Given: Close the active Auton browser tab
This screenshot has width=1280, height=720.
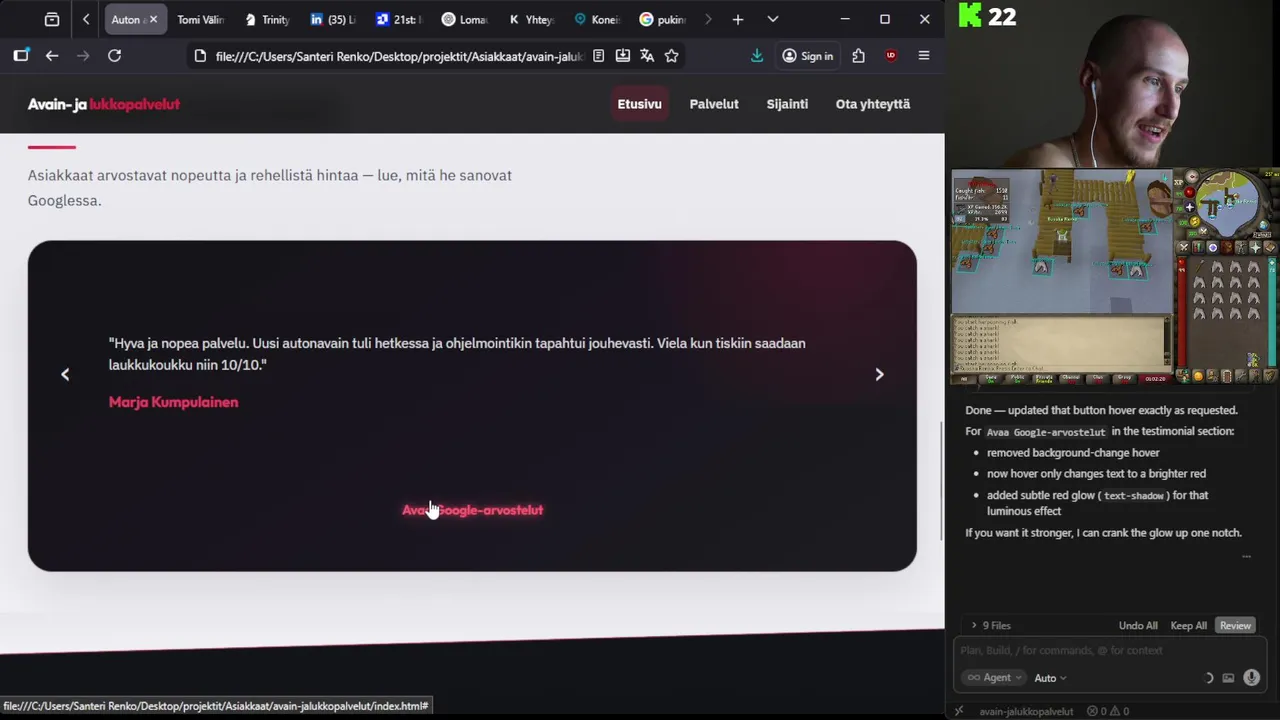Looking at the screenshot, I should (x=153, y=19).
